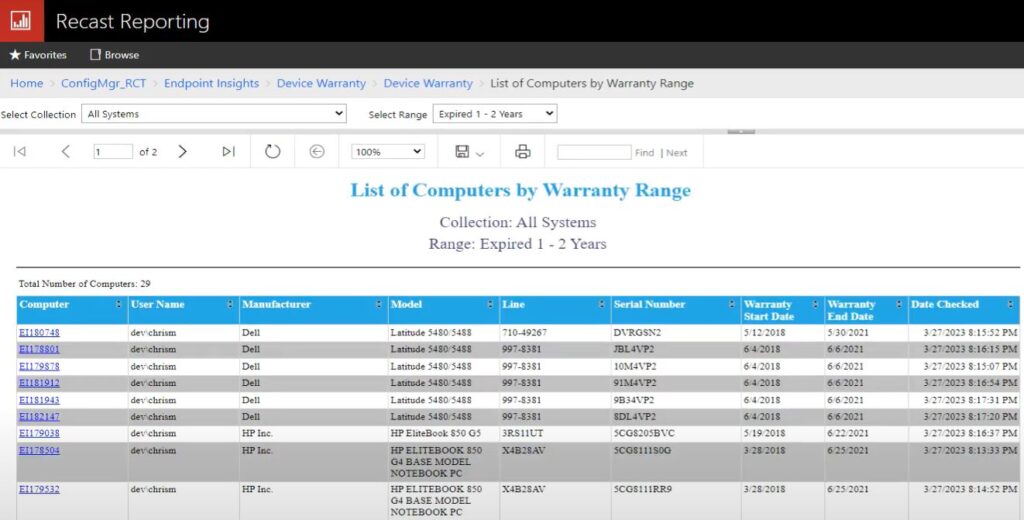The height and width of the screenshot is (520, 1024).
Task: Sort by Computer column toggle
Action: (119, 305)
